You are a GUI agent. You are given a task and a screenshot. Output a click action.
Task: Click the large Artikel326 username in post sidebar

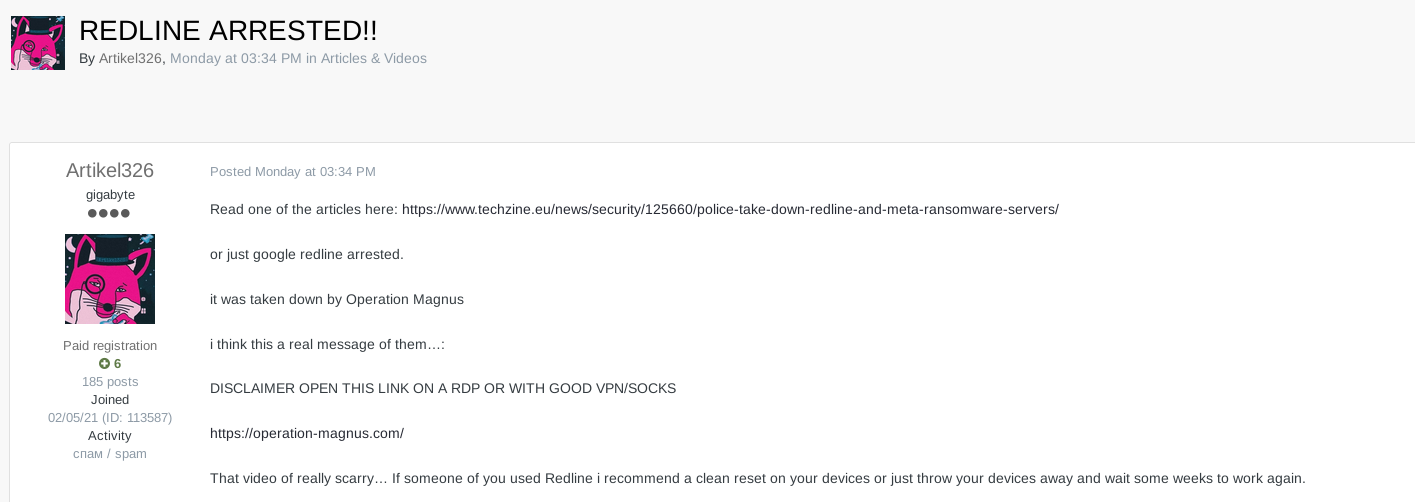coord(110,171)
